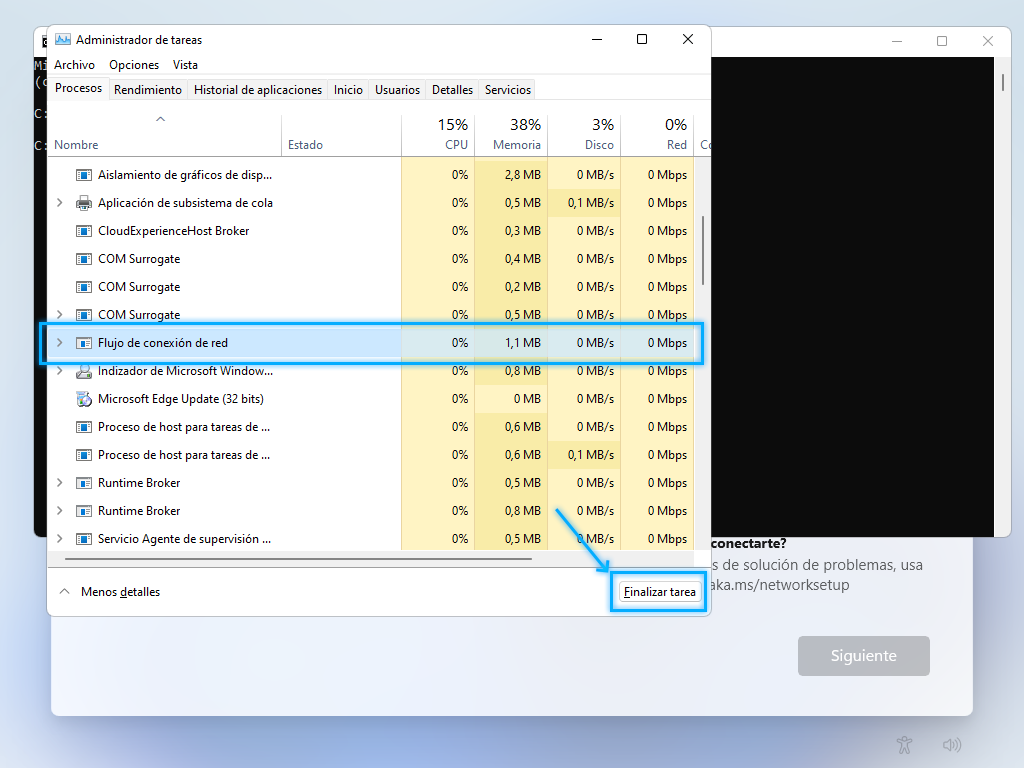Maximize the Administrador de tareas window
The height and width of the screenshot is (768, 1024).
click(x=642, y=39)
